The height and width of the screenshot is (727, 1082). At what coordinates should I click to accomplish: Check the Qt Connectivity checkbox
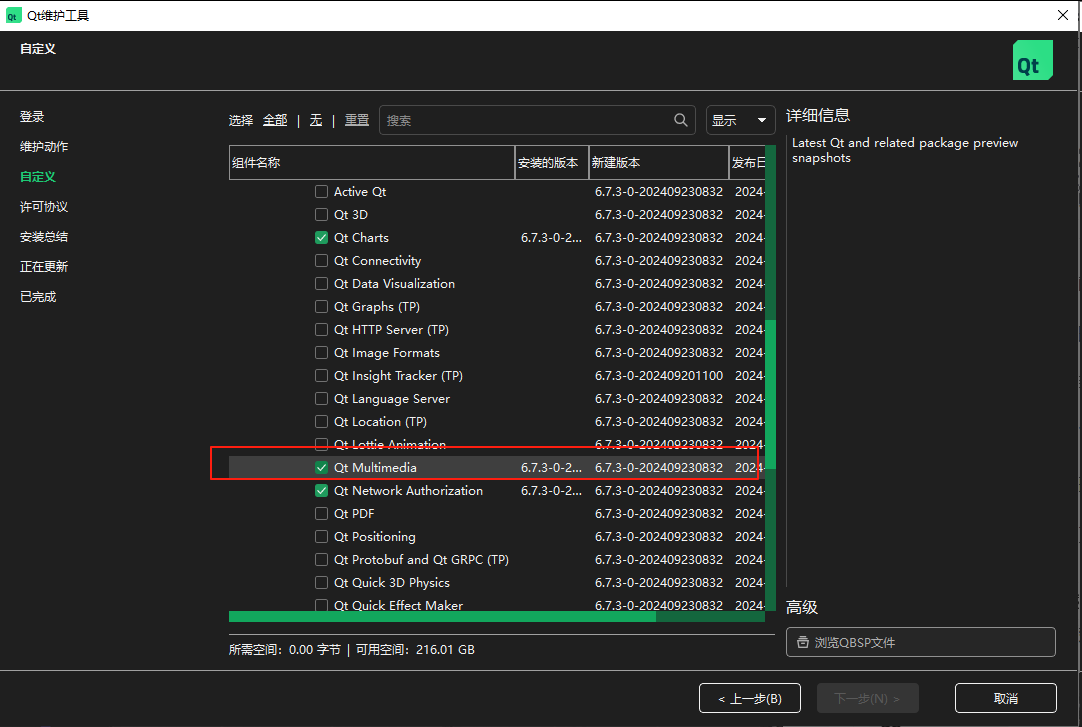point(321,261)
